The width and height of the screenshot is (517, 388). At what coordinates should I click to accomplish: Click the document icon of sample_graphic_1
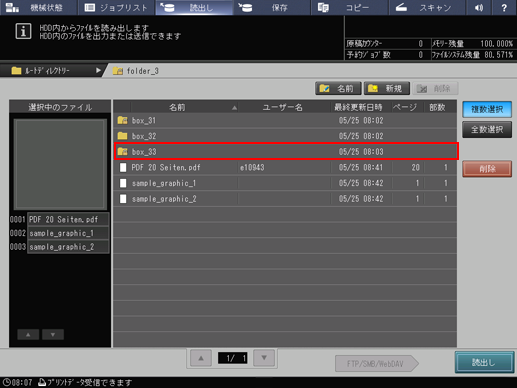pyautogui.click(x=123, y=183)
